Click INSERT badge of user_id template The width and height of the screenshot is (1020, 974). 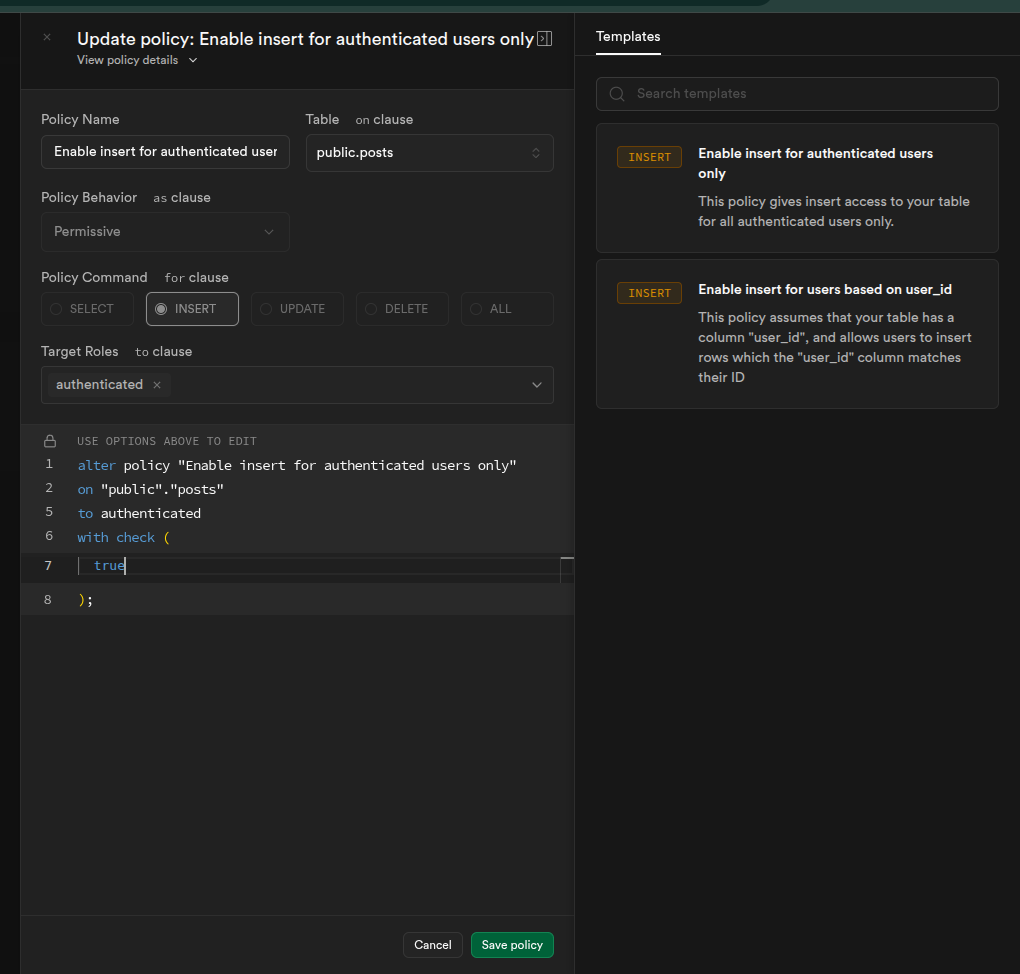(650, 293)
